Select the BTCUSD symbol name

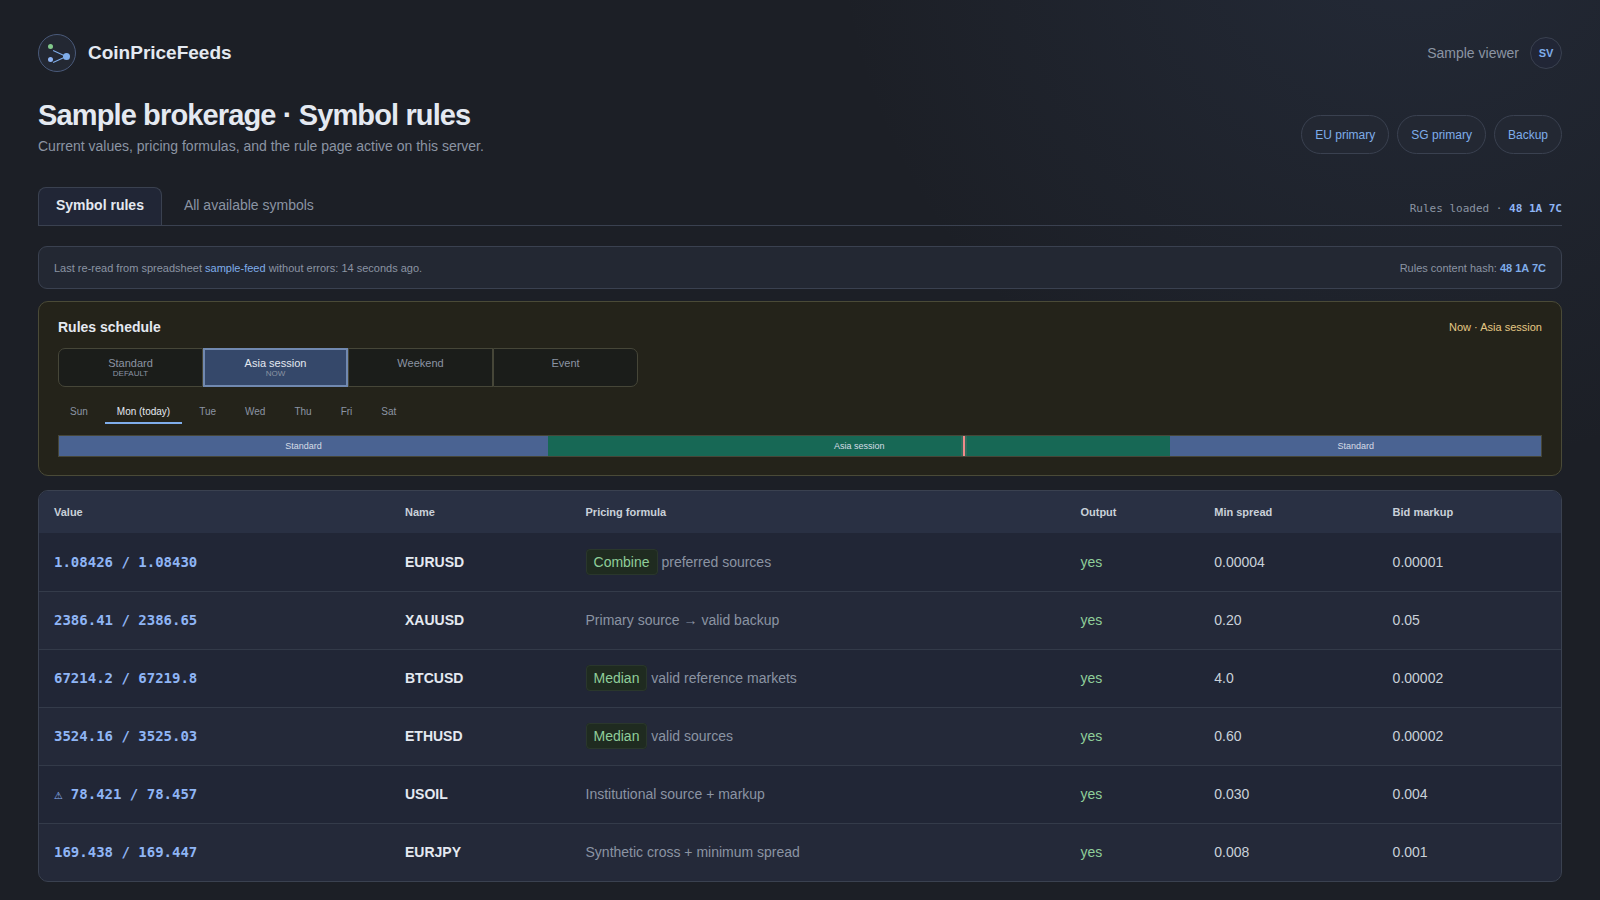pos(434,678)
